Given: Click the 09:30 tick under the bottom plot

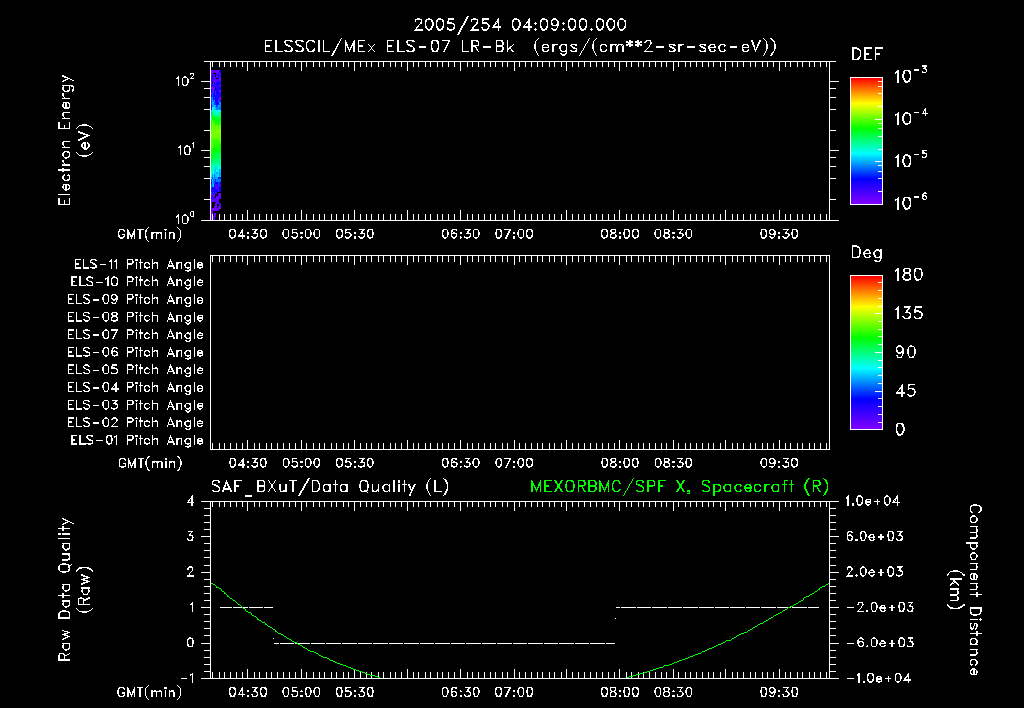Looking at the screenshot, I should click(x=779, y=692).
